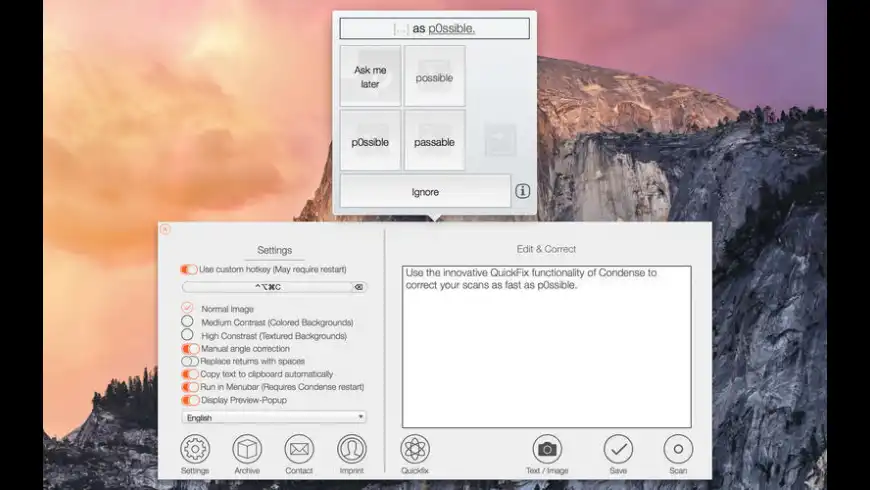Viewport: 870px width, 490px height.
Task: Select the Normal Image radio option
Action: tap(187, 307)
